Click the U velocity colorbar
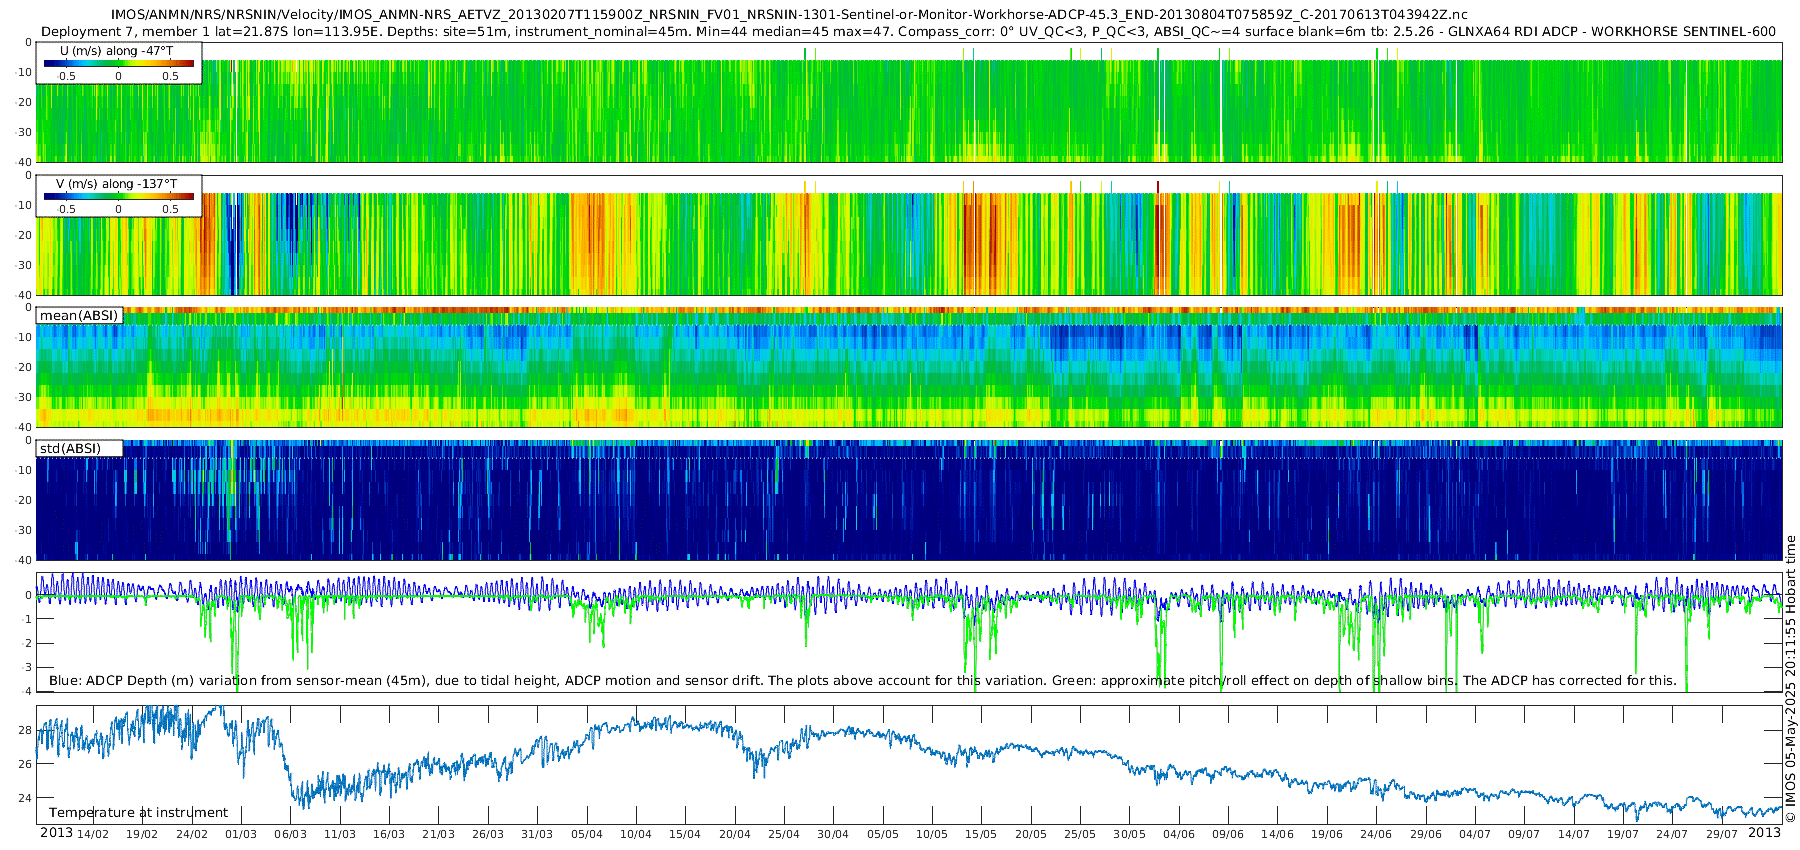This screenshot has width=1800, height=850. pos(118,64)
